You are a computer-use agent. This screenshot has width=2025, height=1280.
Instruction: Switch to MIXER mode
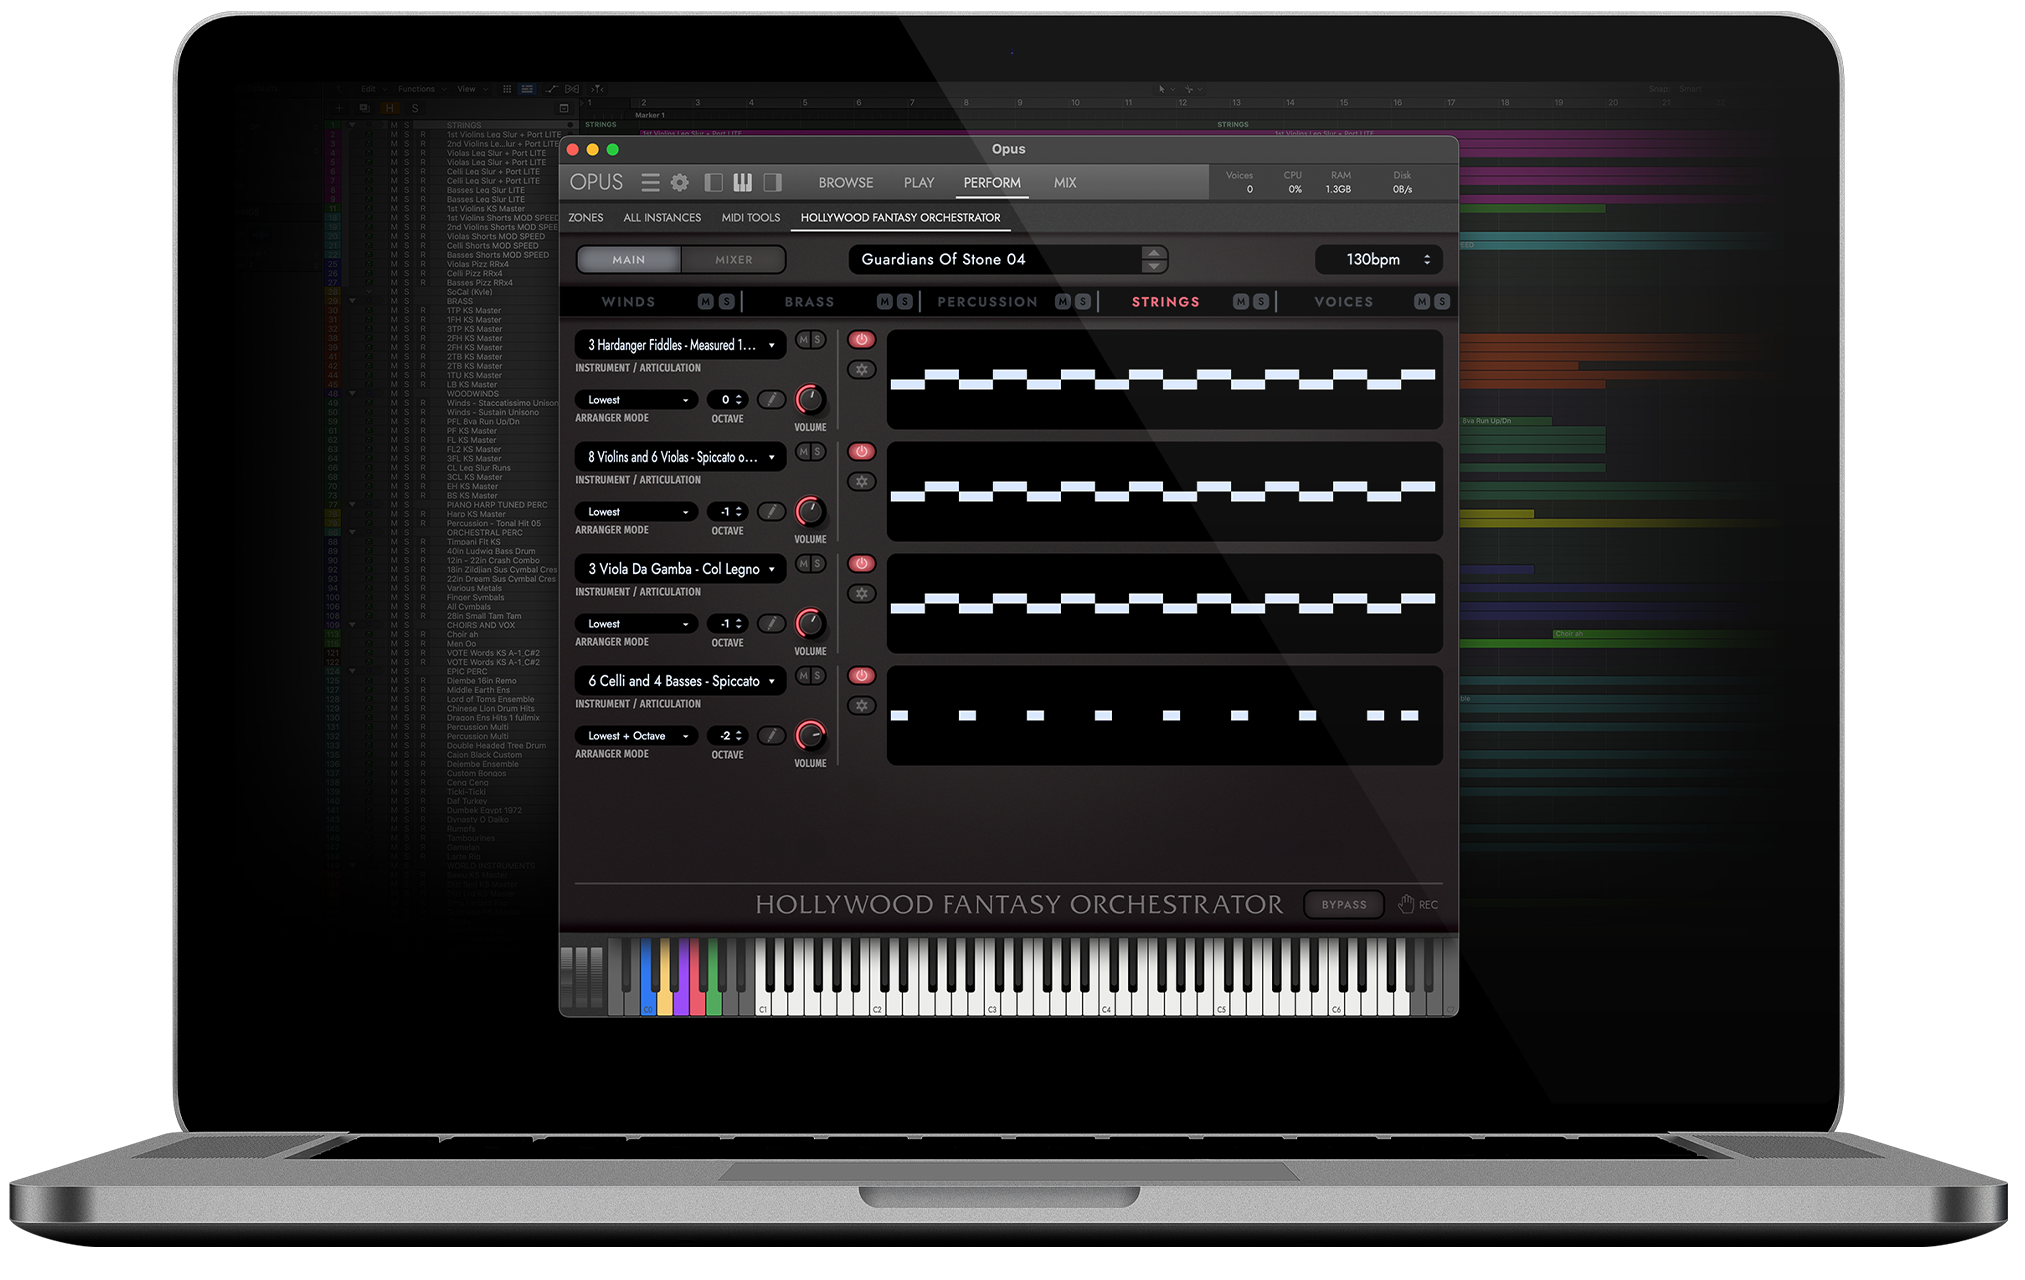[733, 259]
